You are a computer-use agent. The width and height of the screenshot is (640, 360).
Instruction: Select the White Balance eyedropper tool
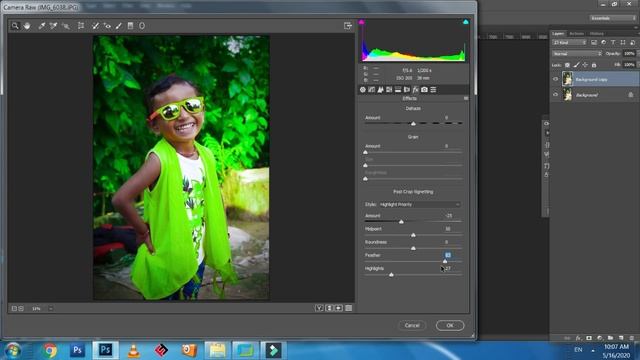point(42,26)
